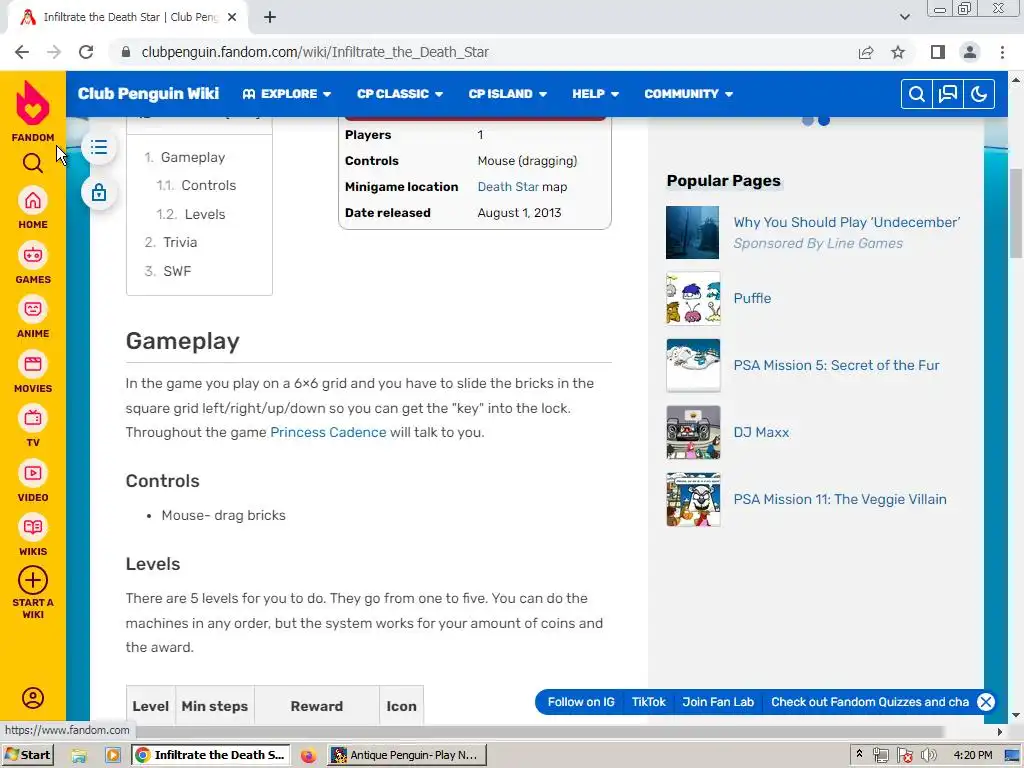This screenshot has height=768, width=1024.
Task: Open the DJ Maxx page link
Action: pos(761,432)
